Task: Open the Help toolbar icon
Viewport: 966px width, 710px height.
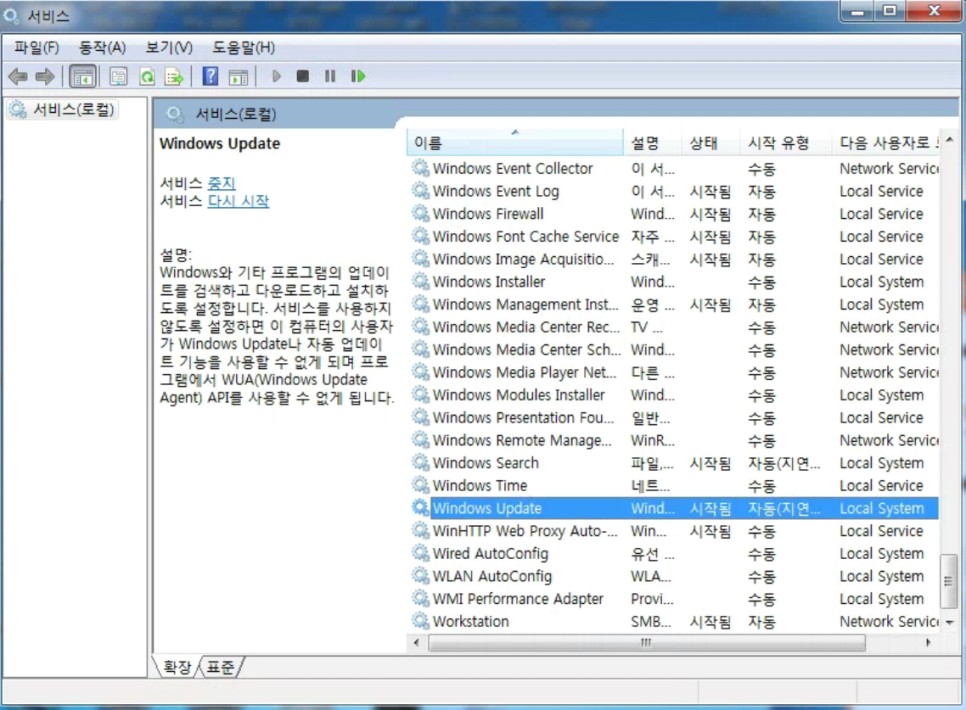Action: (x=210, y=76)
